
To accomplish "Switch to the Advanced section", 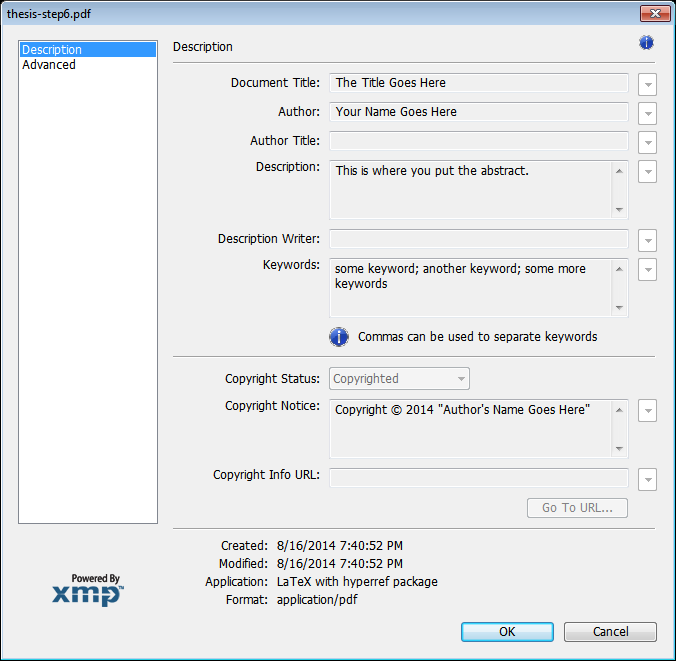I will [49, 65].
